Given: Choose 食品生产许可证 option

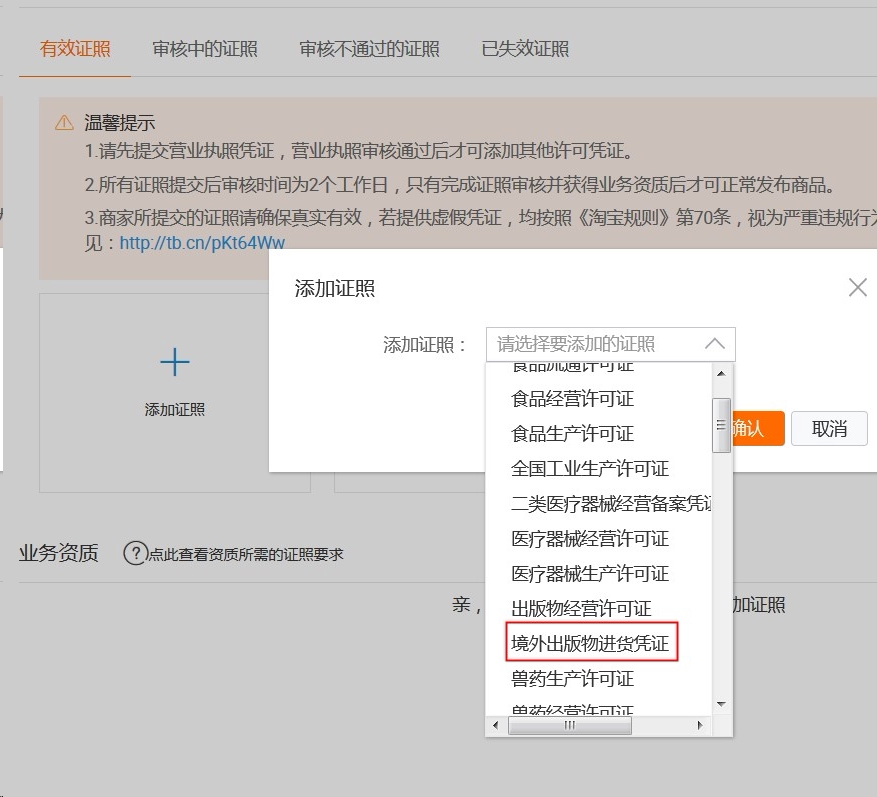Looking at the screenshot, I should (x=572, y=434).
